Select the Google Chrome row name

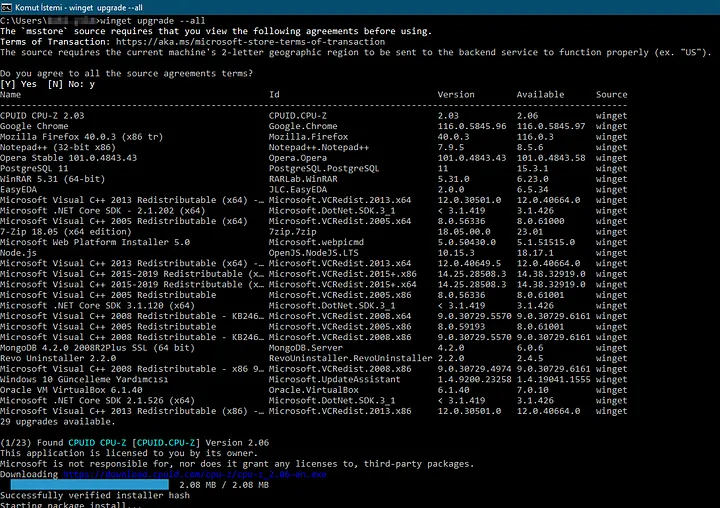tap(37, 127)
